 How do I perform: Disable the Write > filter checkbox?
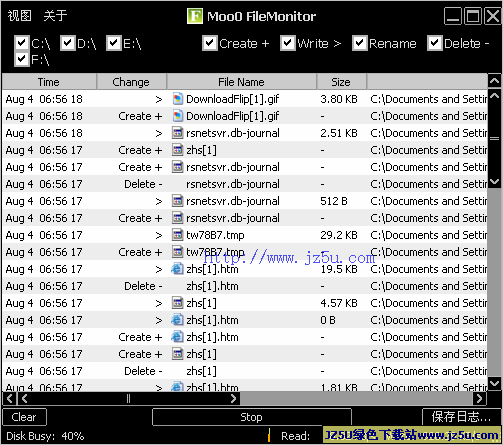288,43
